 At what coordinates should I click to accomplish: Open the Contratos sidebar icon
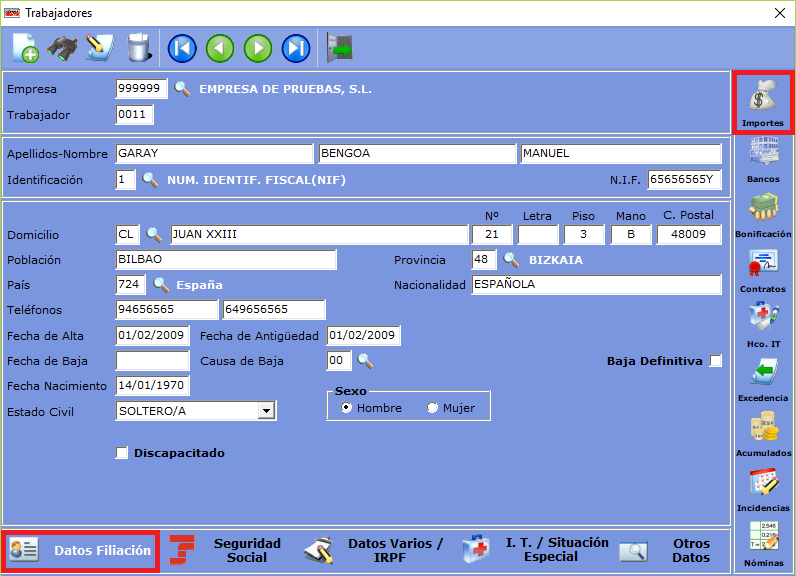pyautogui.click(x=763, y=270)
